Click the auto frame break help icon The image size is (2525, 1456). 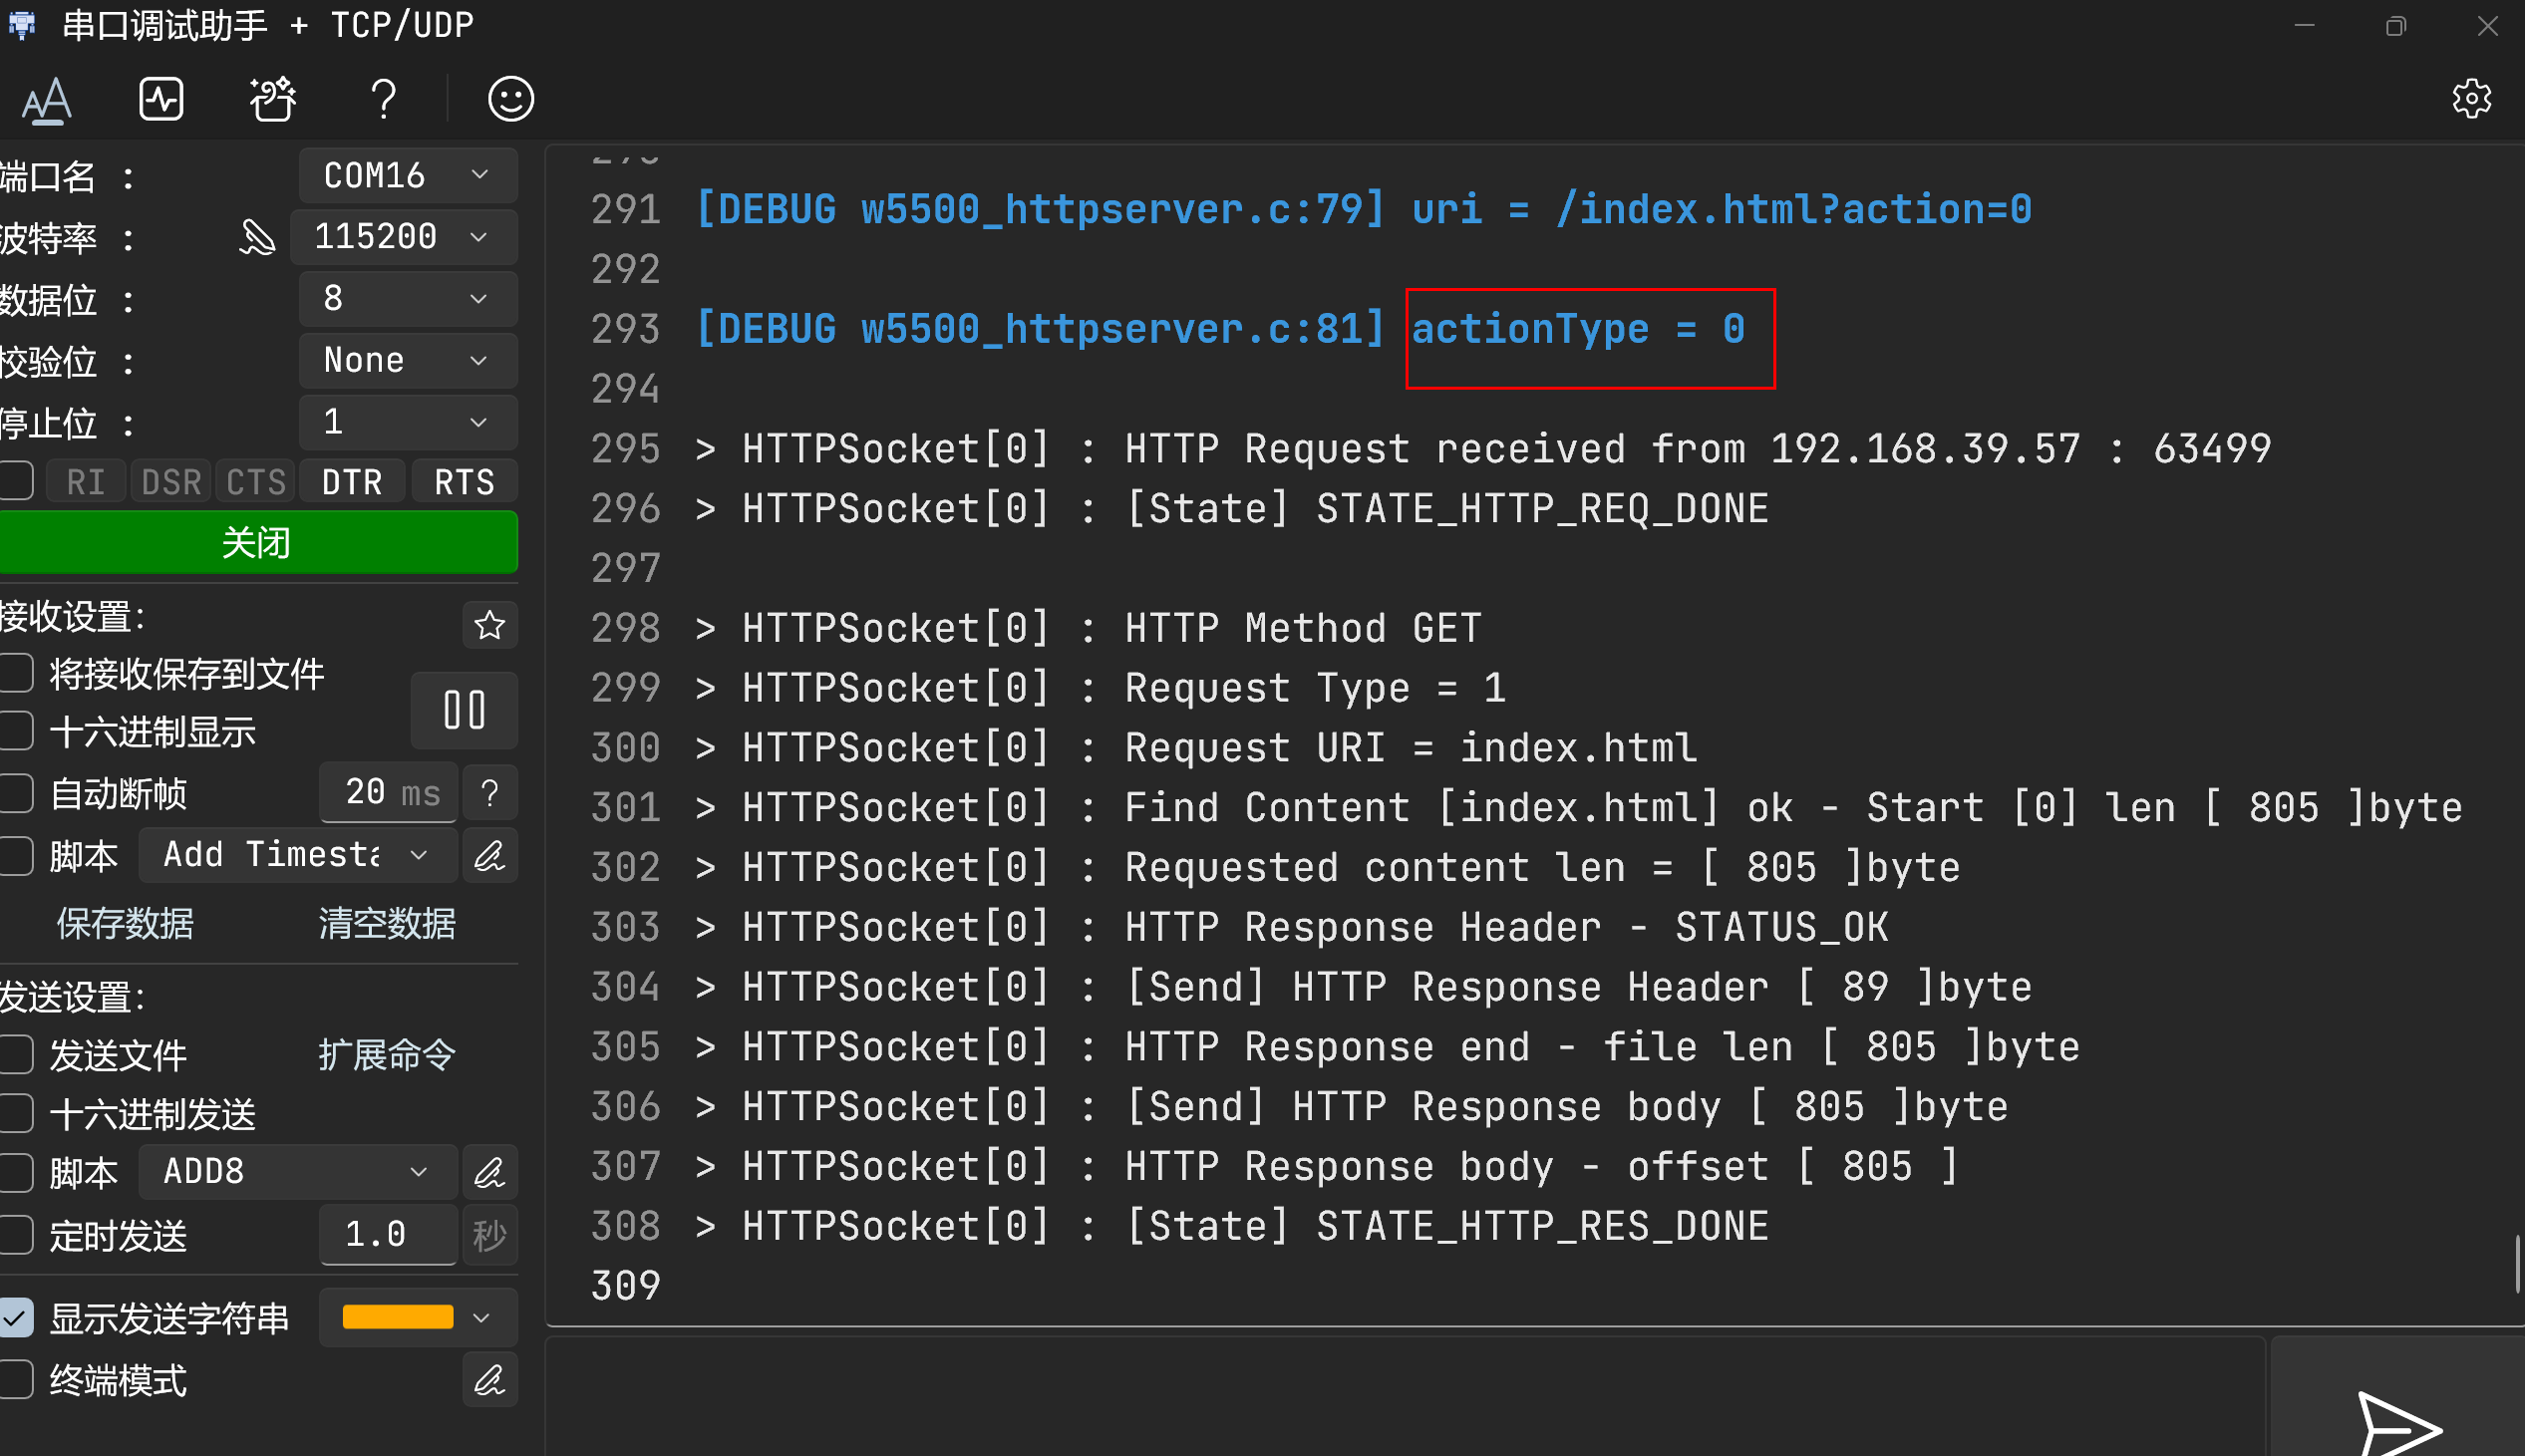tap(489, 793)
